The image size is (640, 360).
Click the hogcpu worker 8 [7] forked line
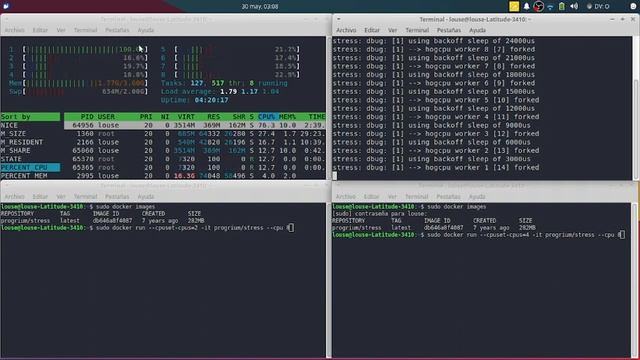(x=433, y=49)
